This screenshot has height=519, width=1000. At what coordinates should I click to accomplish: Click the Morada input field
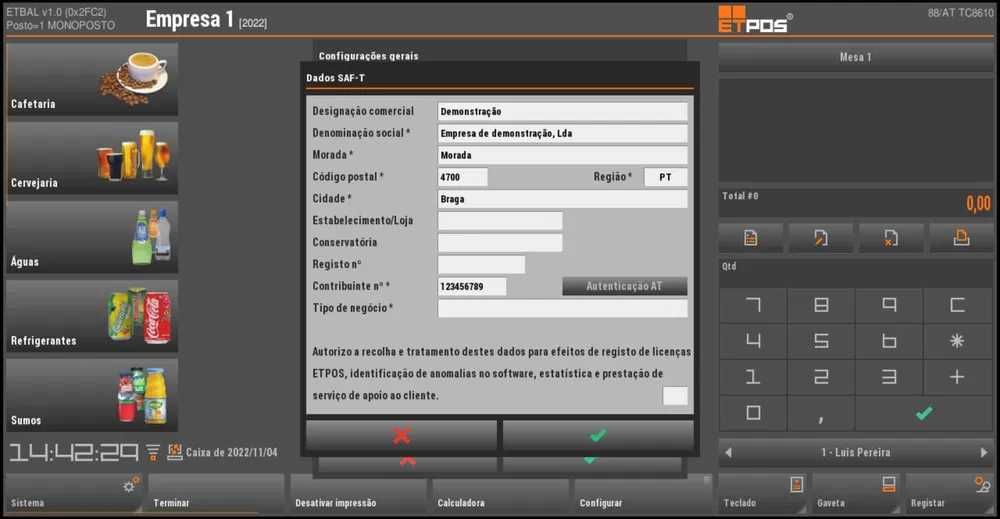point(562,155)
